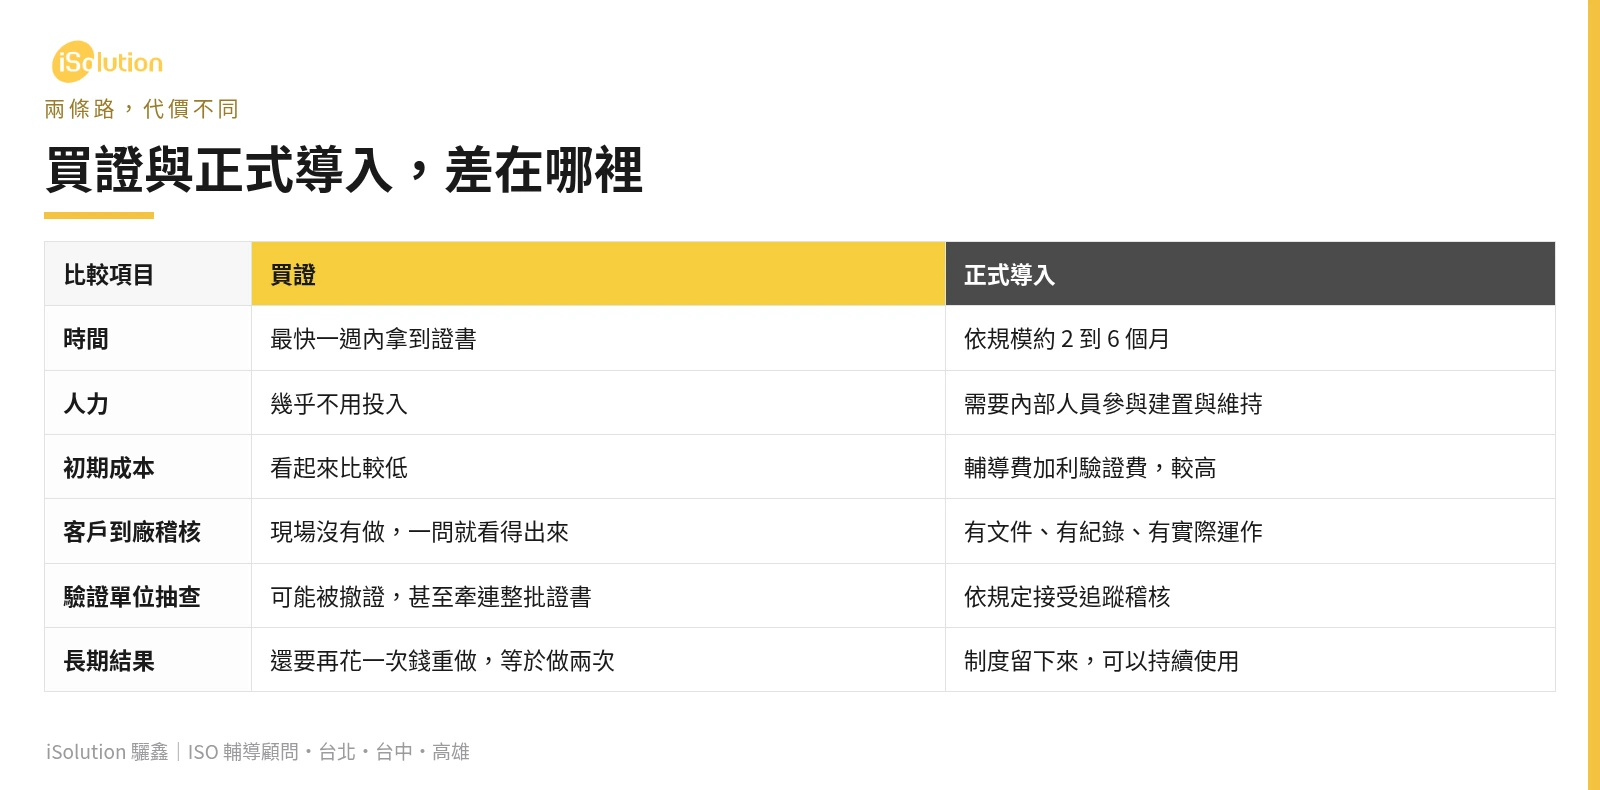
Task: Click the iSolution logo
Action: point(107,62)
